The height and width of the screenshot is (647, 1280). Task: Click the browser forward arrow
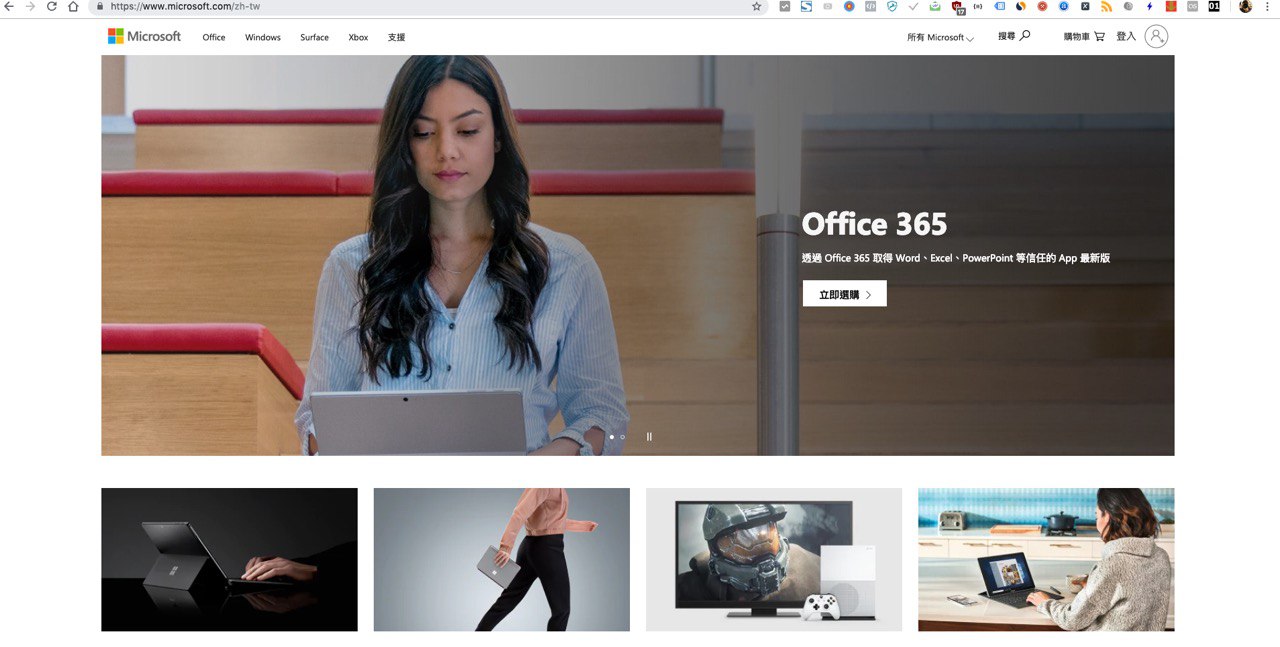coord(30,6)
